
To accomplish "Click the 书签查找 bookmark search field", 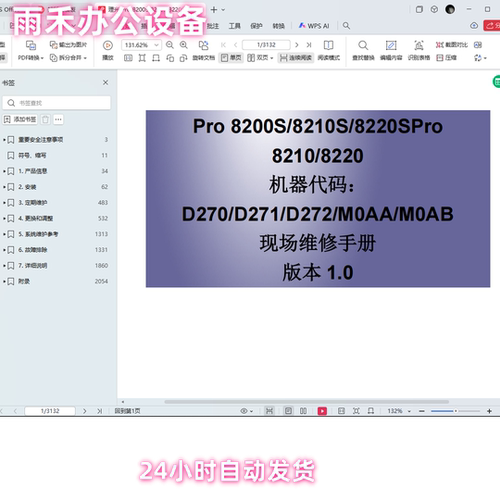I will tap(57, 103).
